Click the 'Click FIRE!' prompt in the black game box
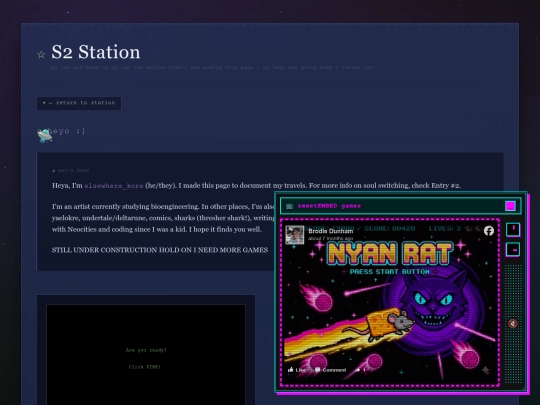Image resolution: width=540 pixels, height=405 pixels. [145, 367]
